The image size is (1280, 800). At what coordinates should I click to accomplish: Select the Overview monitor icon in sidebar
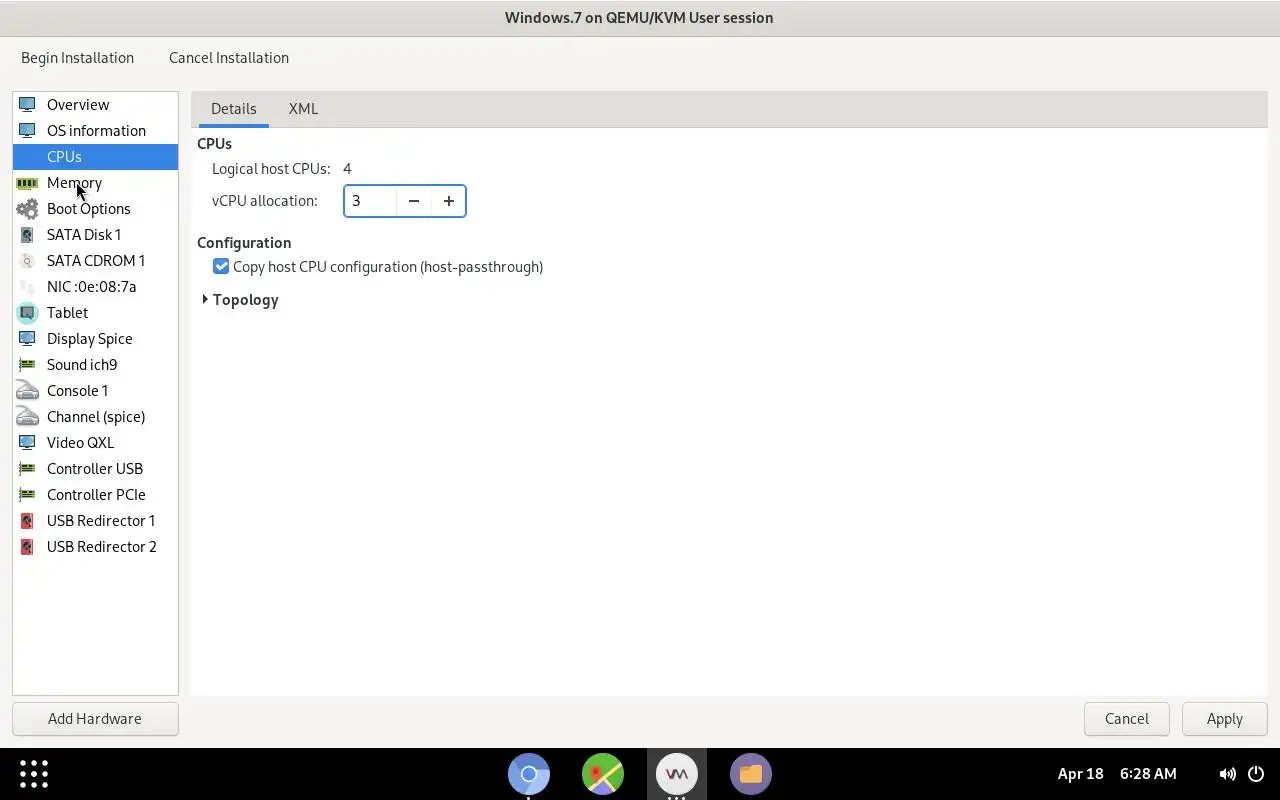click(27, 105)
